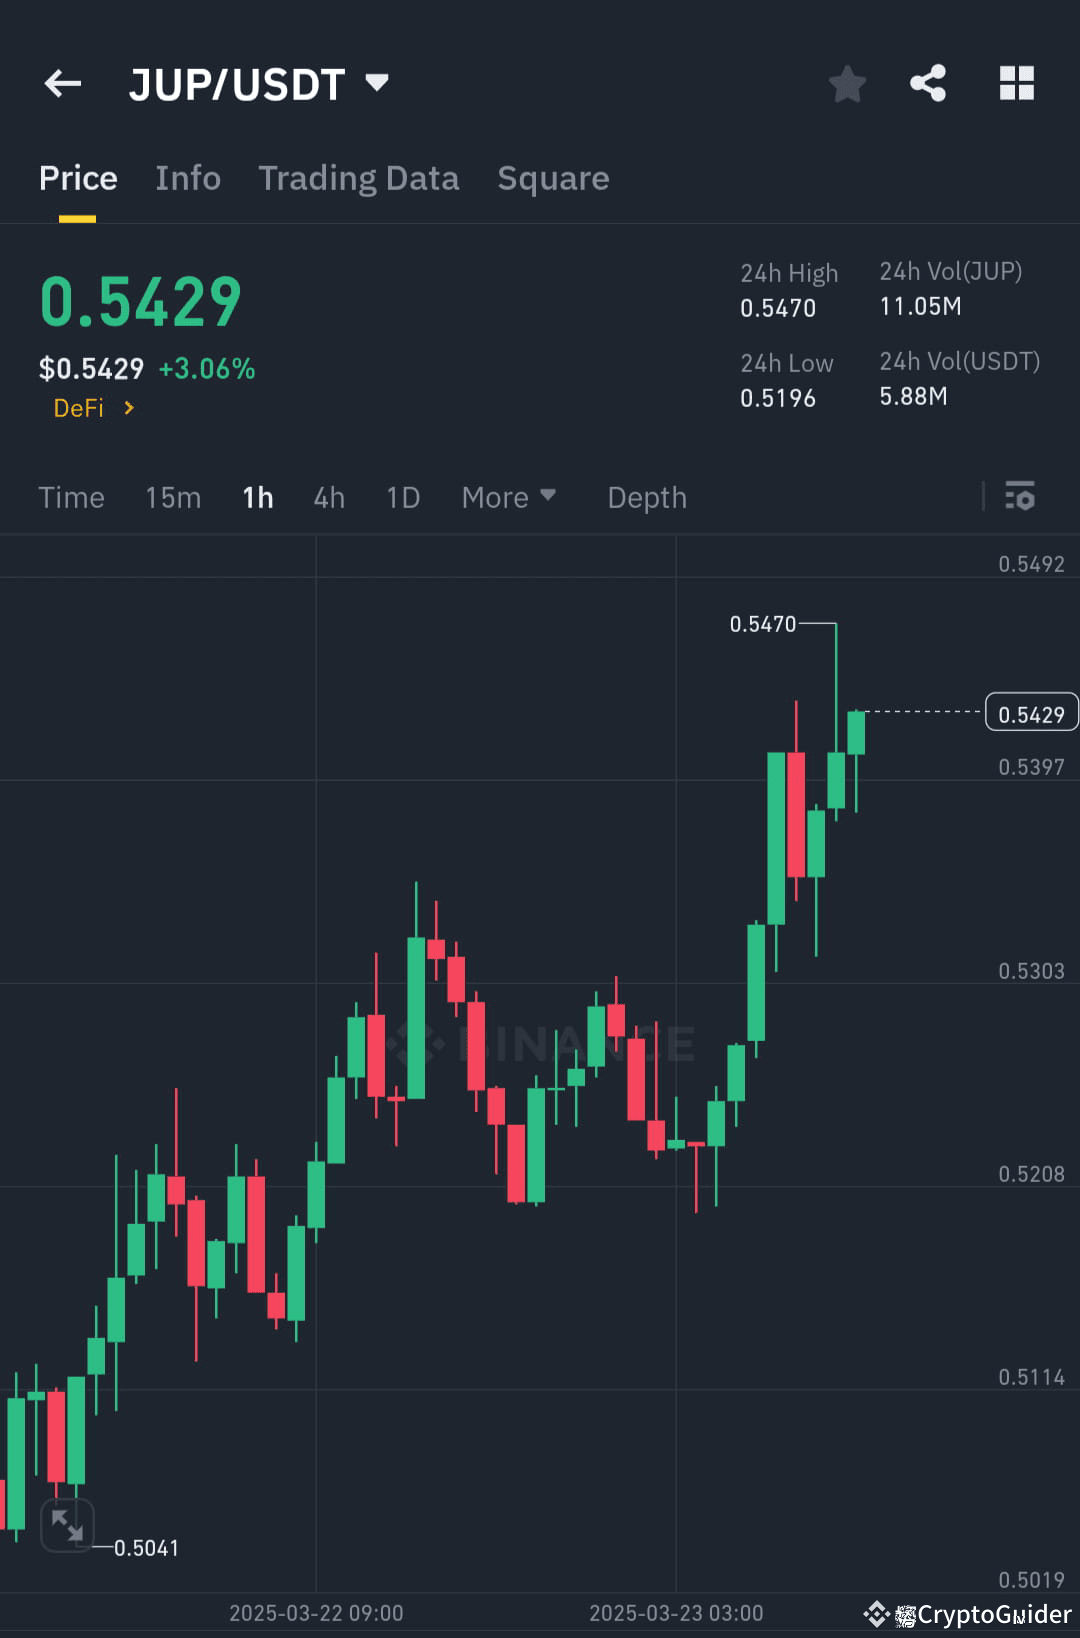This screenshot has height=1638, width=1080.
Task: Select the Time view option
Action: click(x=71, y=497)
